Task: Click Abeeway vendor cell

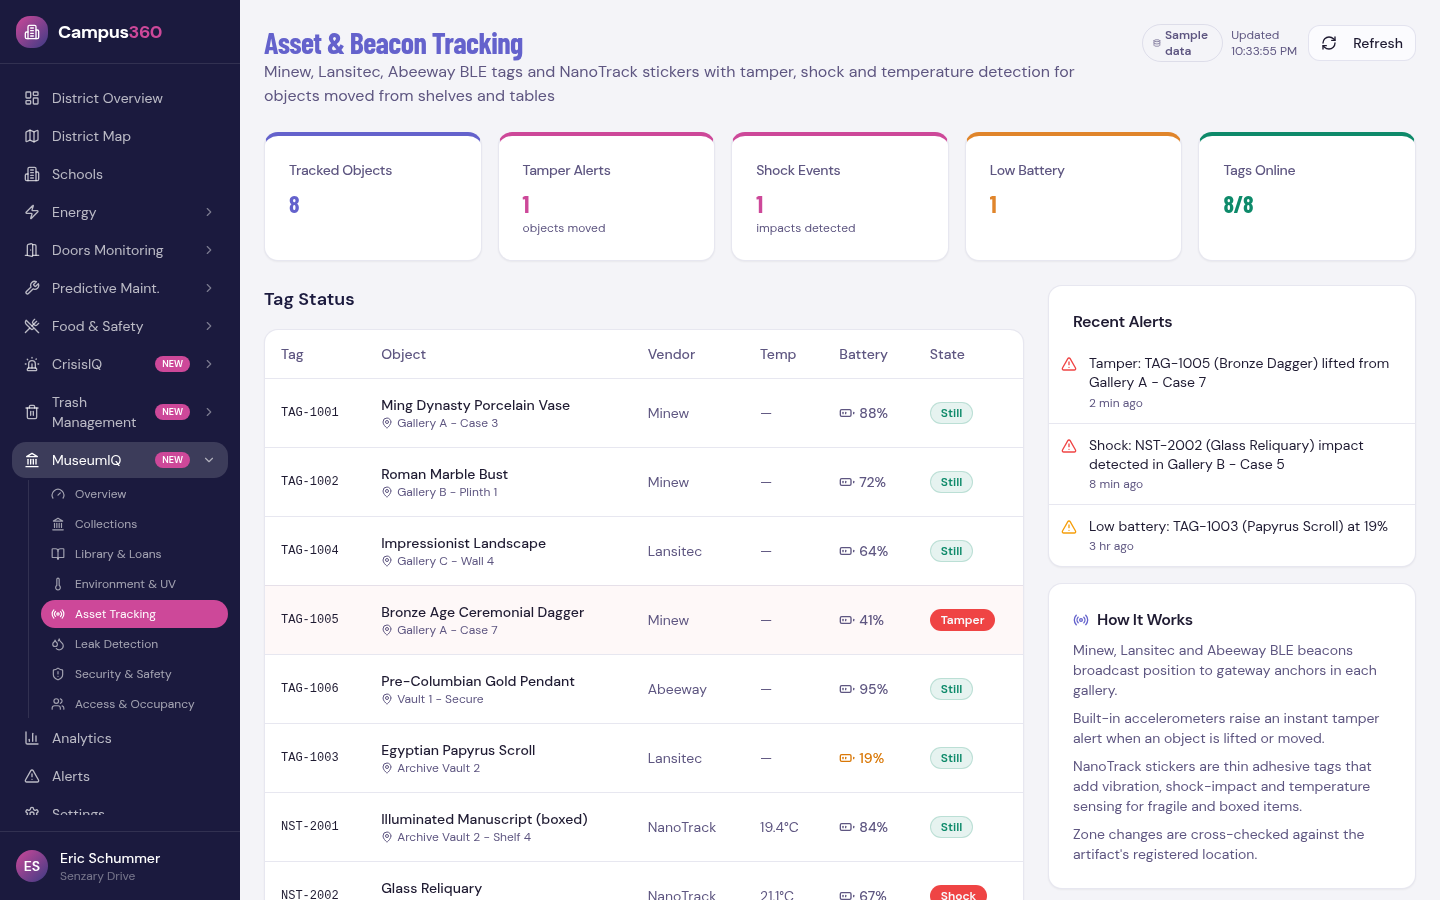Action: coord(677,689)
